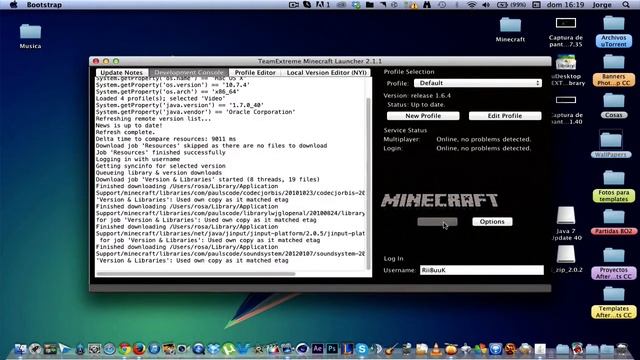Open Finder from the dock
This screenshot has width=640, height=360.
[20, 349]
